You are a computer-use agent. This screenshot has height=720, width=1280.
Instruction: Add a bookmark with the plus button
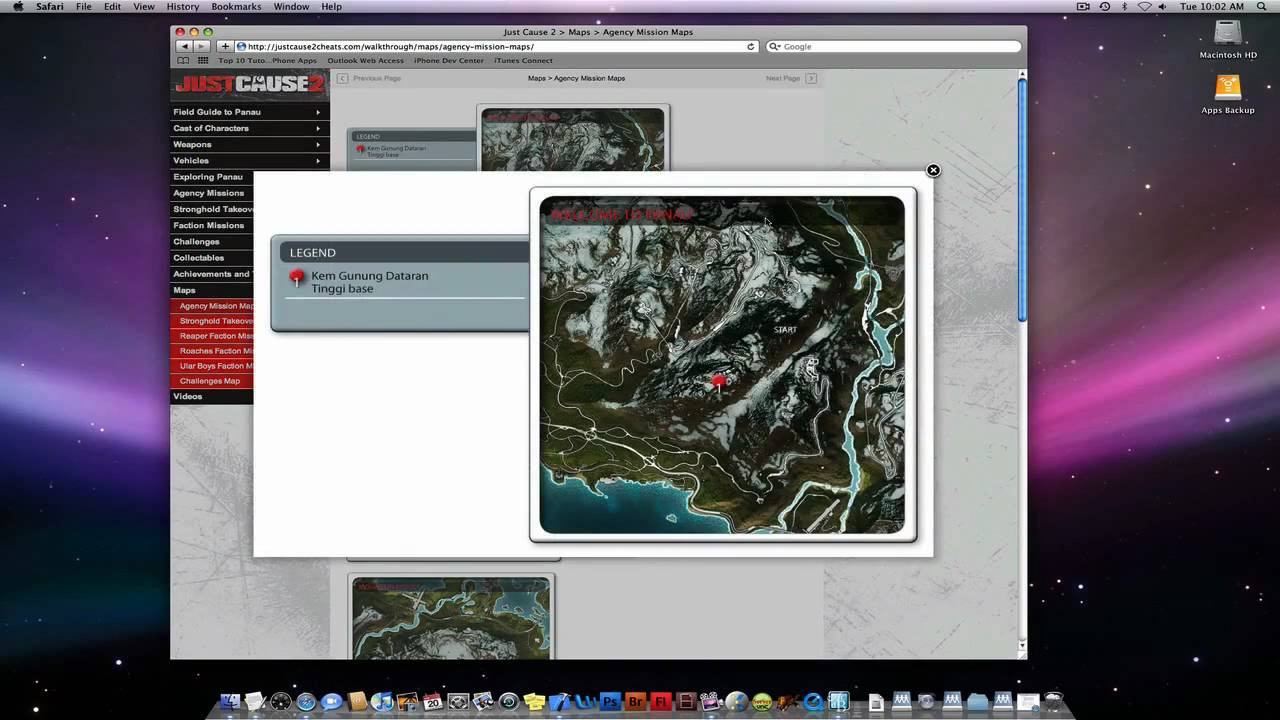pos(225,46)
